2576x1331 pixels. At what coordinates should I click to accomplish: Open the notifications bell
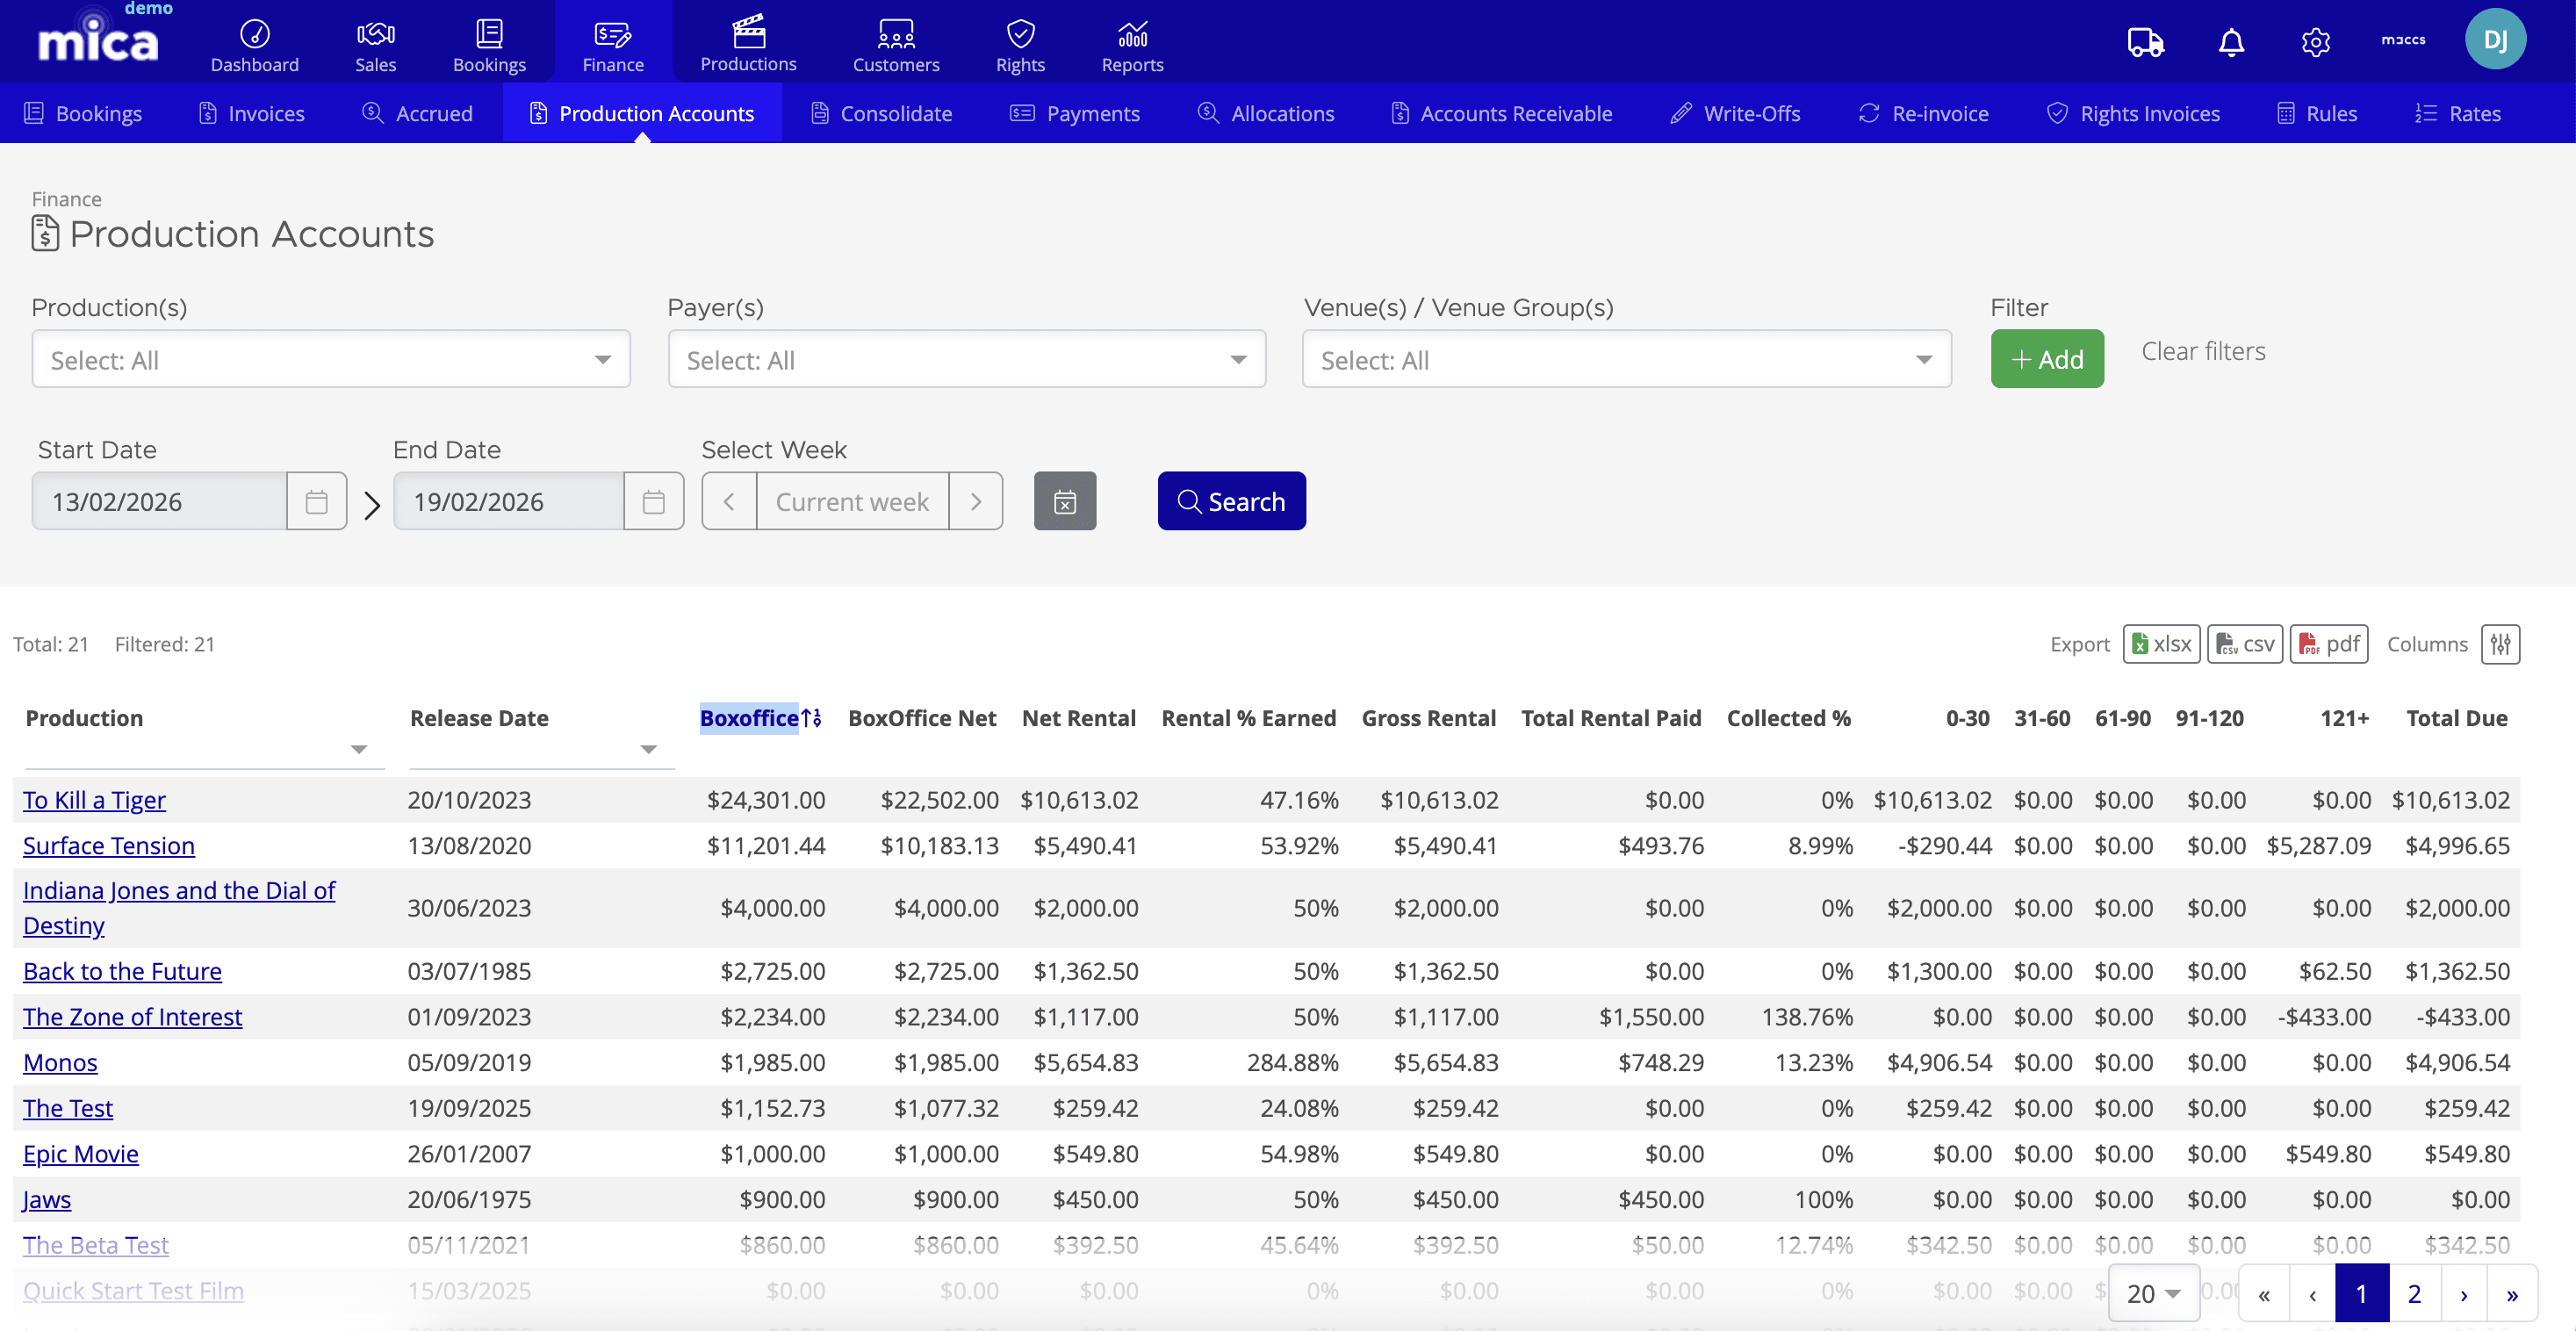pyautogui.click(x=2230, y=42)
